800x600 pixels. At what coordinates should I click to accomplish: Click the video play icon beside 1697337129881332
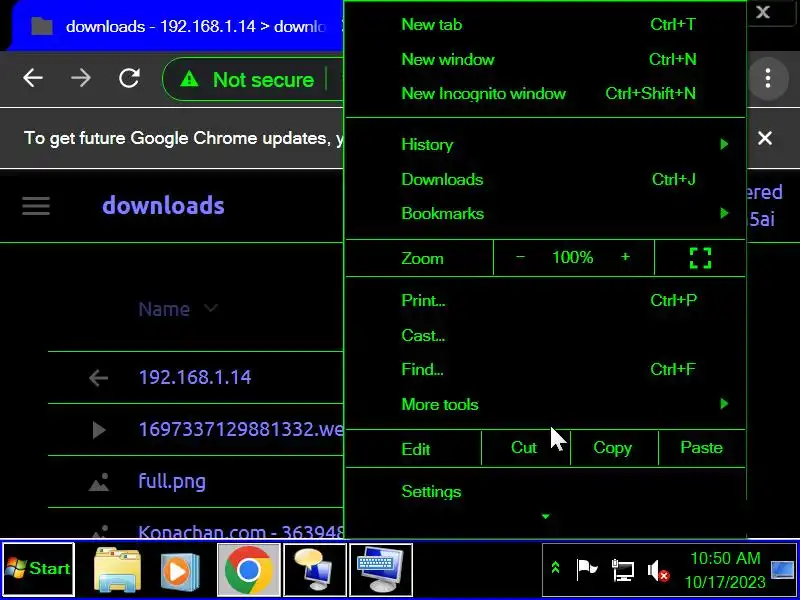click(99, 430)
